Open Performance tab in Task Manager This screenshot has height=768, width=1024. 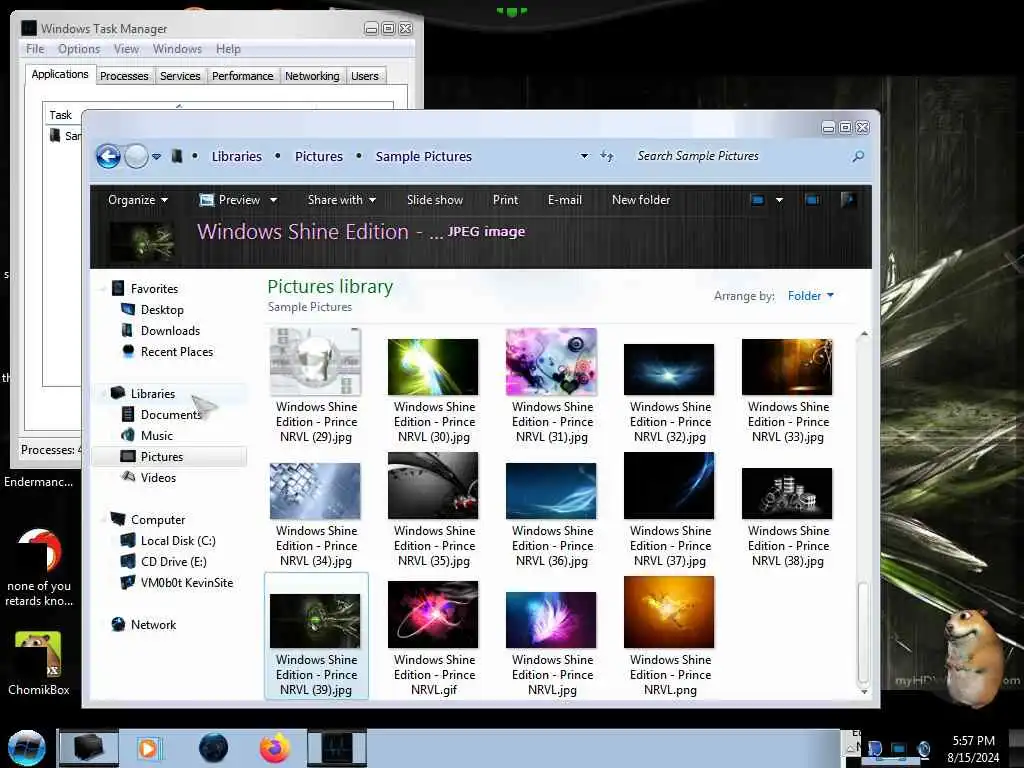[x=242, y=76]
